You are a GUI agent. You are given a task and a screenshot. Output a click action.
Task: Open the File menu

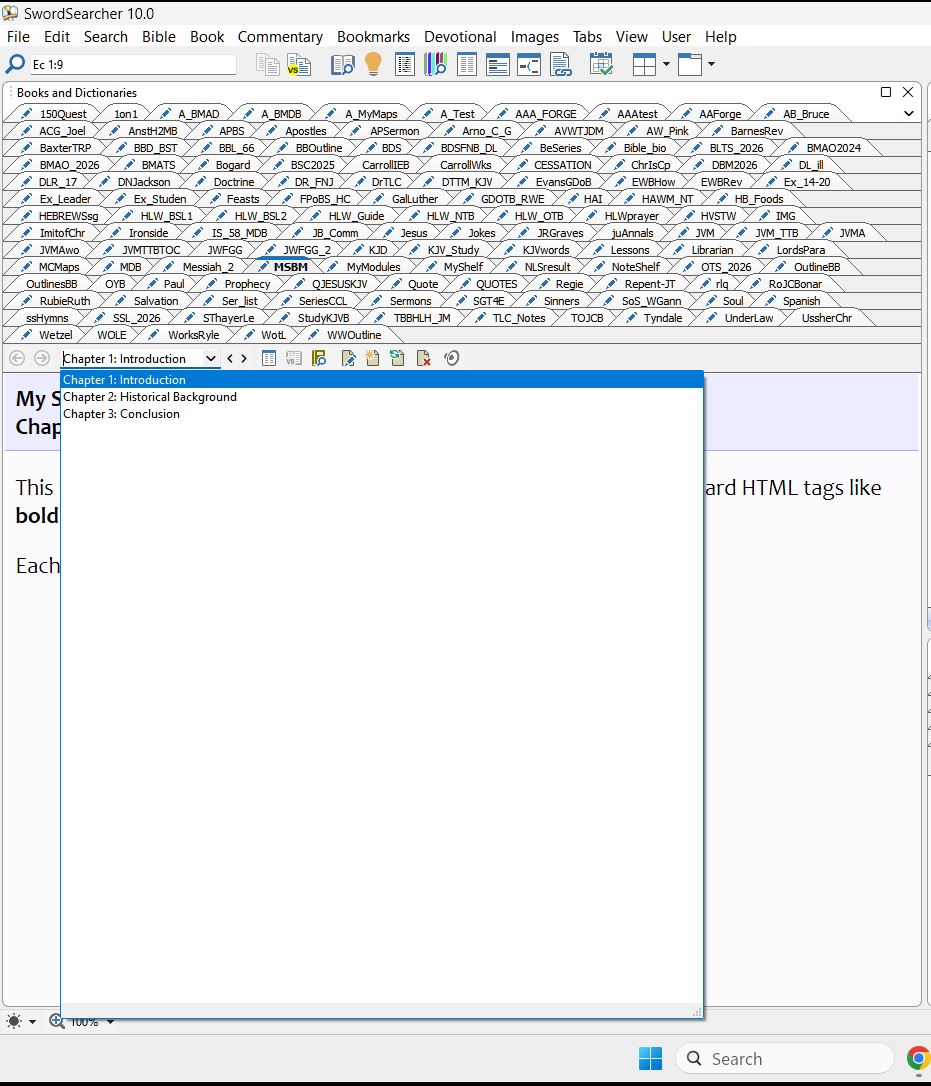point(18,37)
